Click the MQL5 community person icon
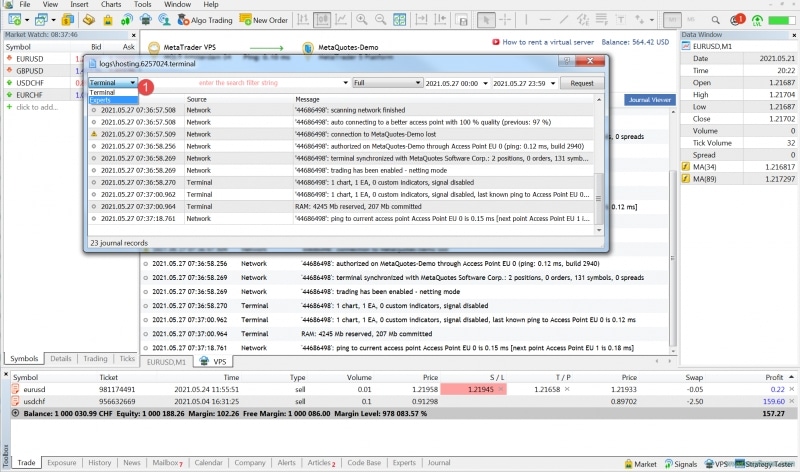Screen dimensions: 800x472 click(164, 20)
